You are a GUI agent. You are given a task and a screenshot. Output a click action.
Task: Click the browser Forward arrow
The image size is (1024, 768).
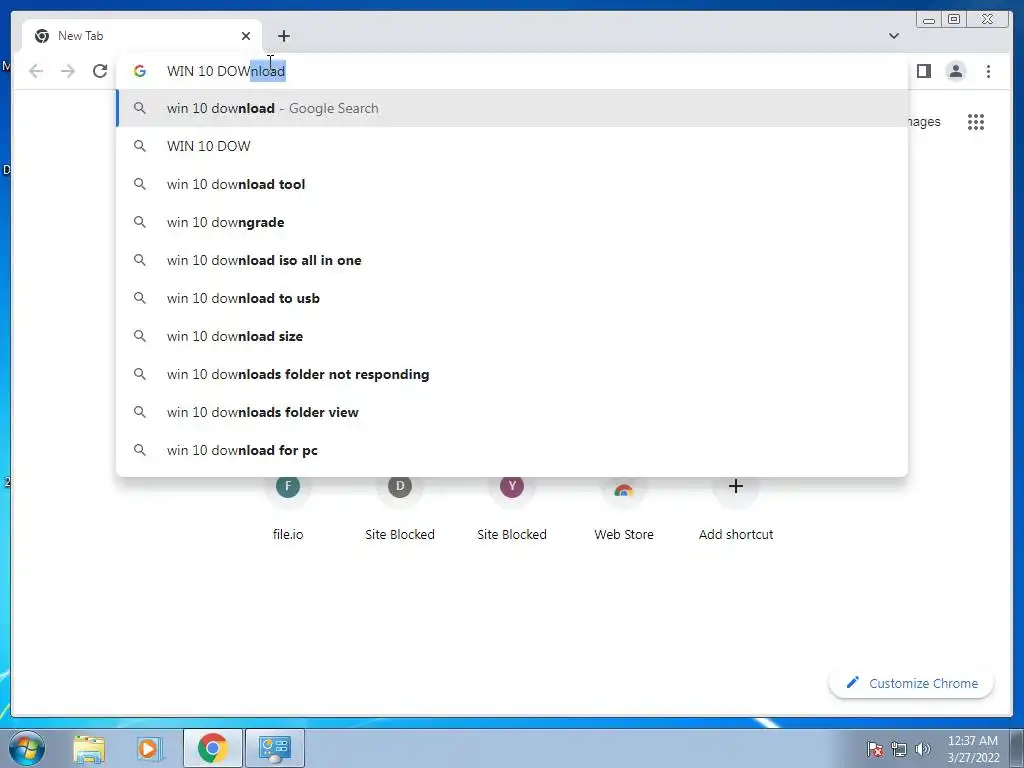point(68,71)
